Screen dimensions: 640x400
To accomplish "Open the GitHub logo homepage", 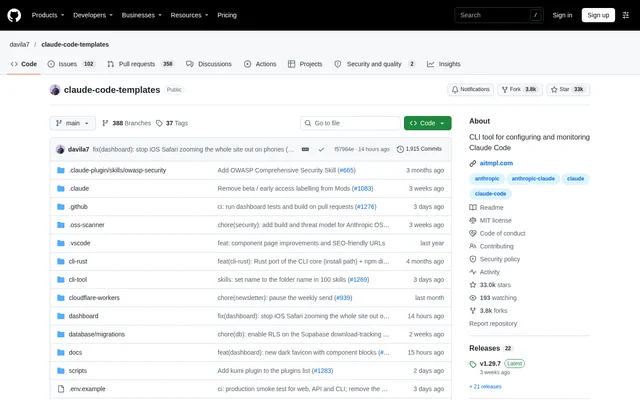I will tap(14, 15).
